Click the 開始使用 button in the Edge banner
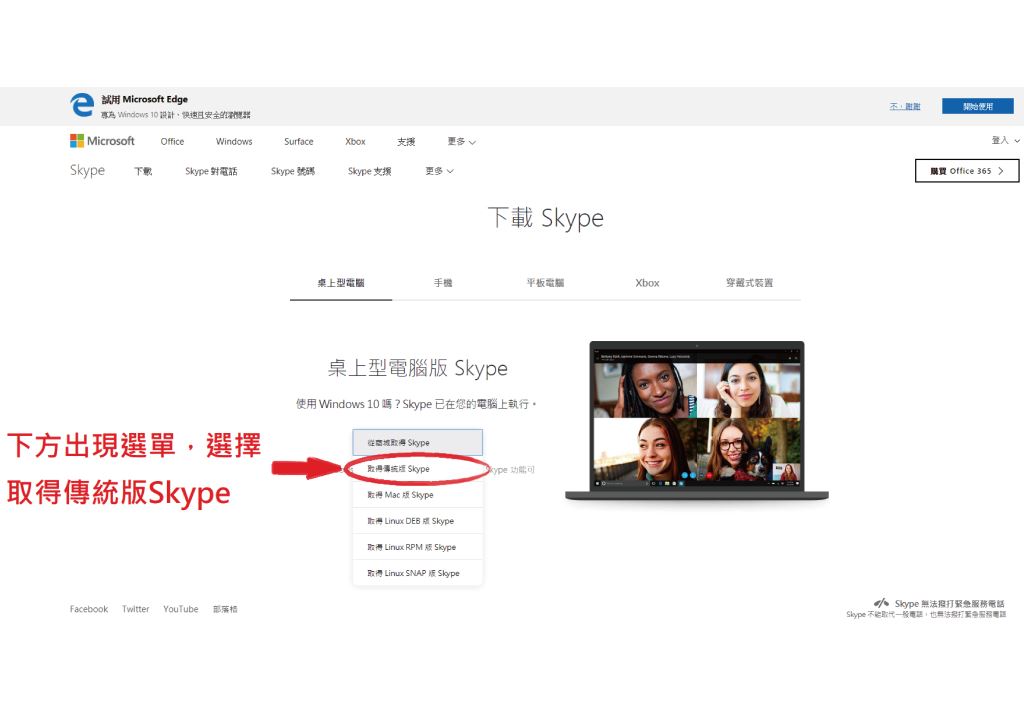The image size is (1024, 716). pyautogui.click(x=978, y=106)
